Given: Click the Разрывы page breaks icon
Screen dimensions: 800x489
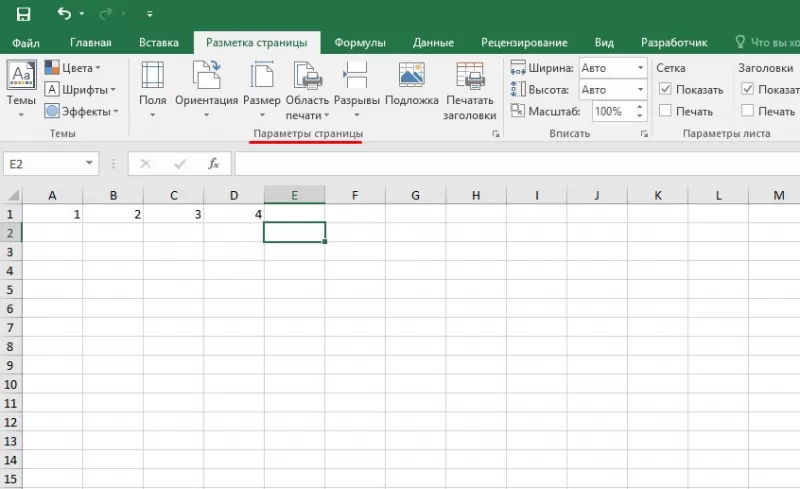Looking at the screenshot, I should 356,75.
